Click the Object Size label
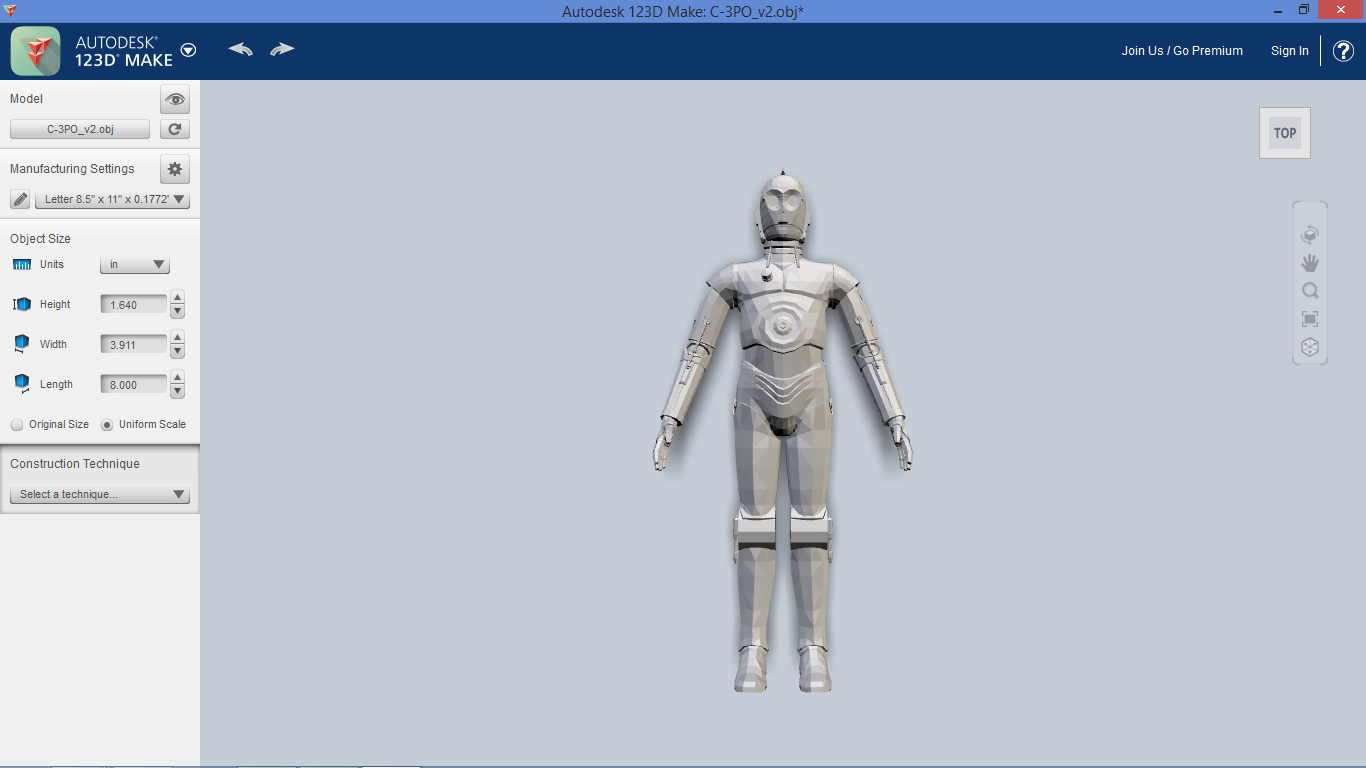Viewport: 1366px width, 768px height. click(x=40, y=239)
